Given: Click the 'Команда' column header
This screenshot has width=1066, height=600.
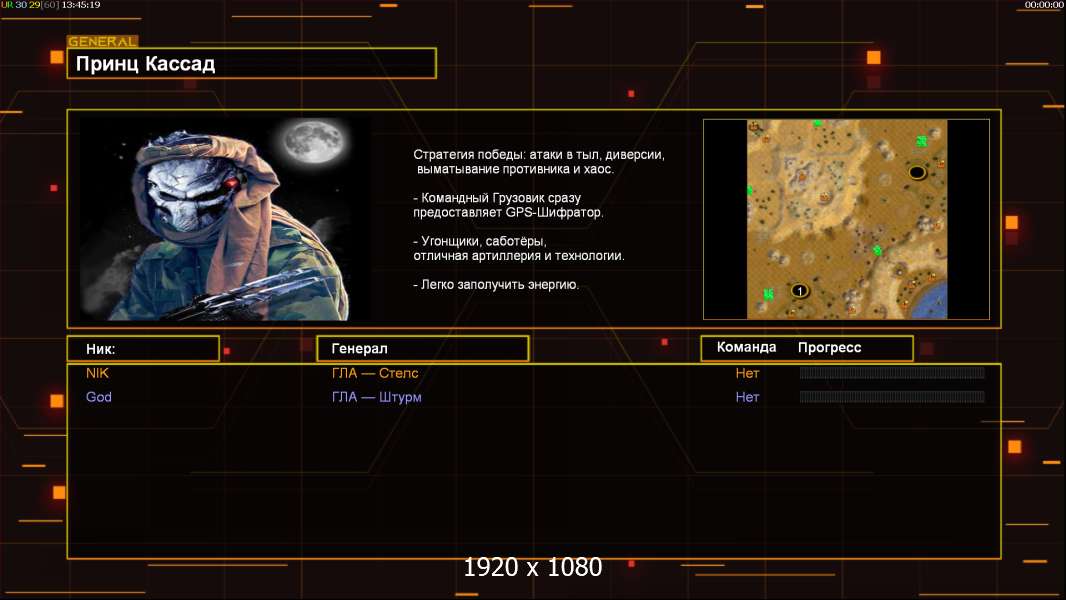Looking at the screenshot, I should pos(746,347).
